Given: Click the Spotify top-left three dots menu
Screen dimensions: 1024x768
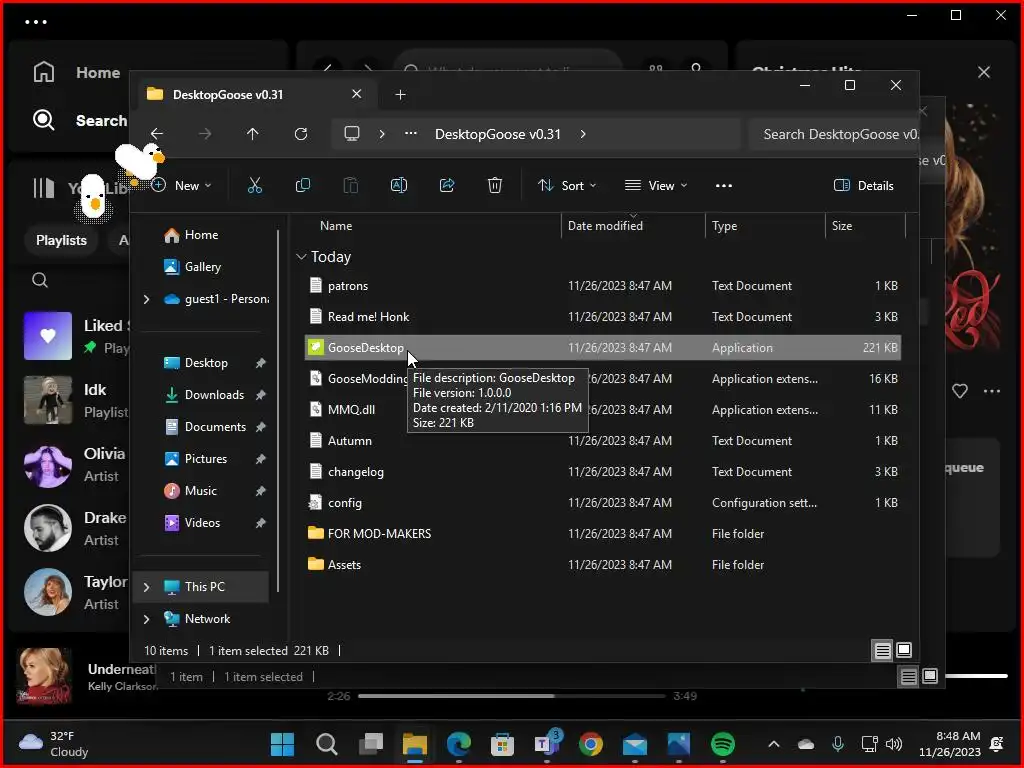Looking at the screenshot, I should (x=36, y=22).
